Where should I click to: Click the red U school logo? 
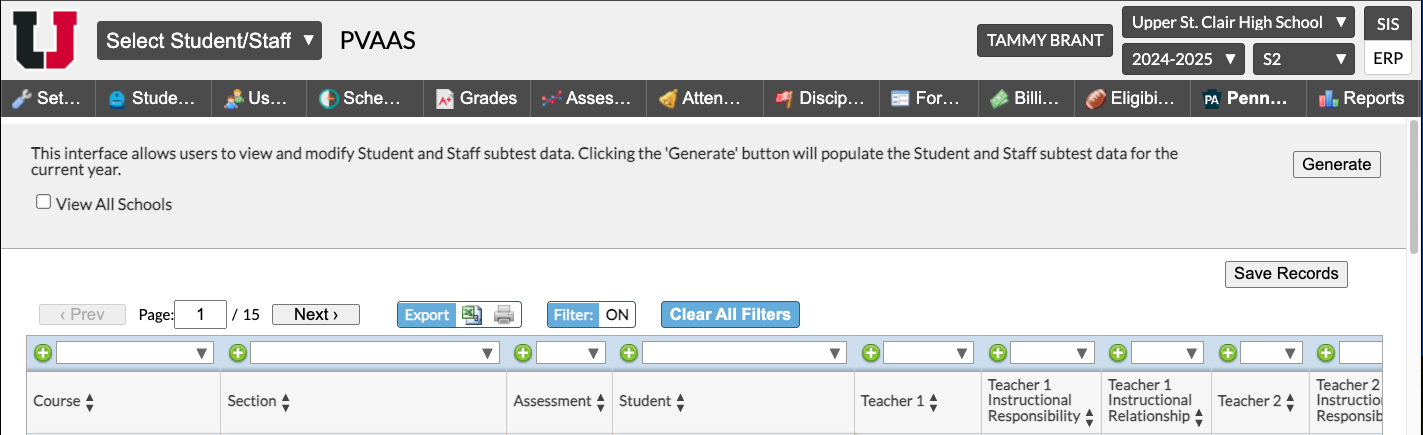tap(45, 40)
